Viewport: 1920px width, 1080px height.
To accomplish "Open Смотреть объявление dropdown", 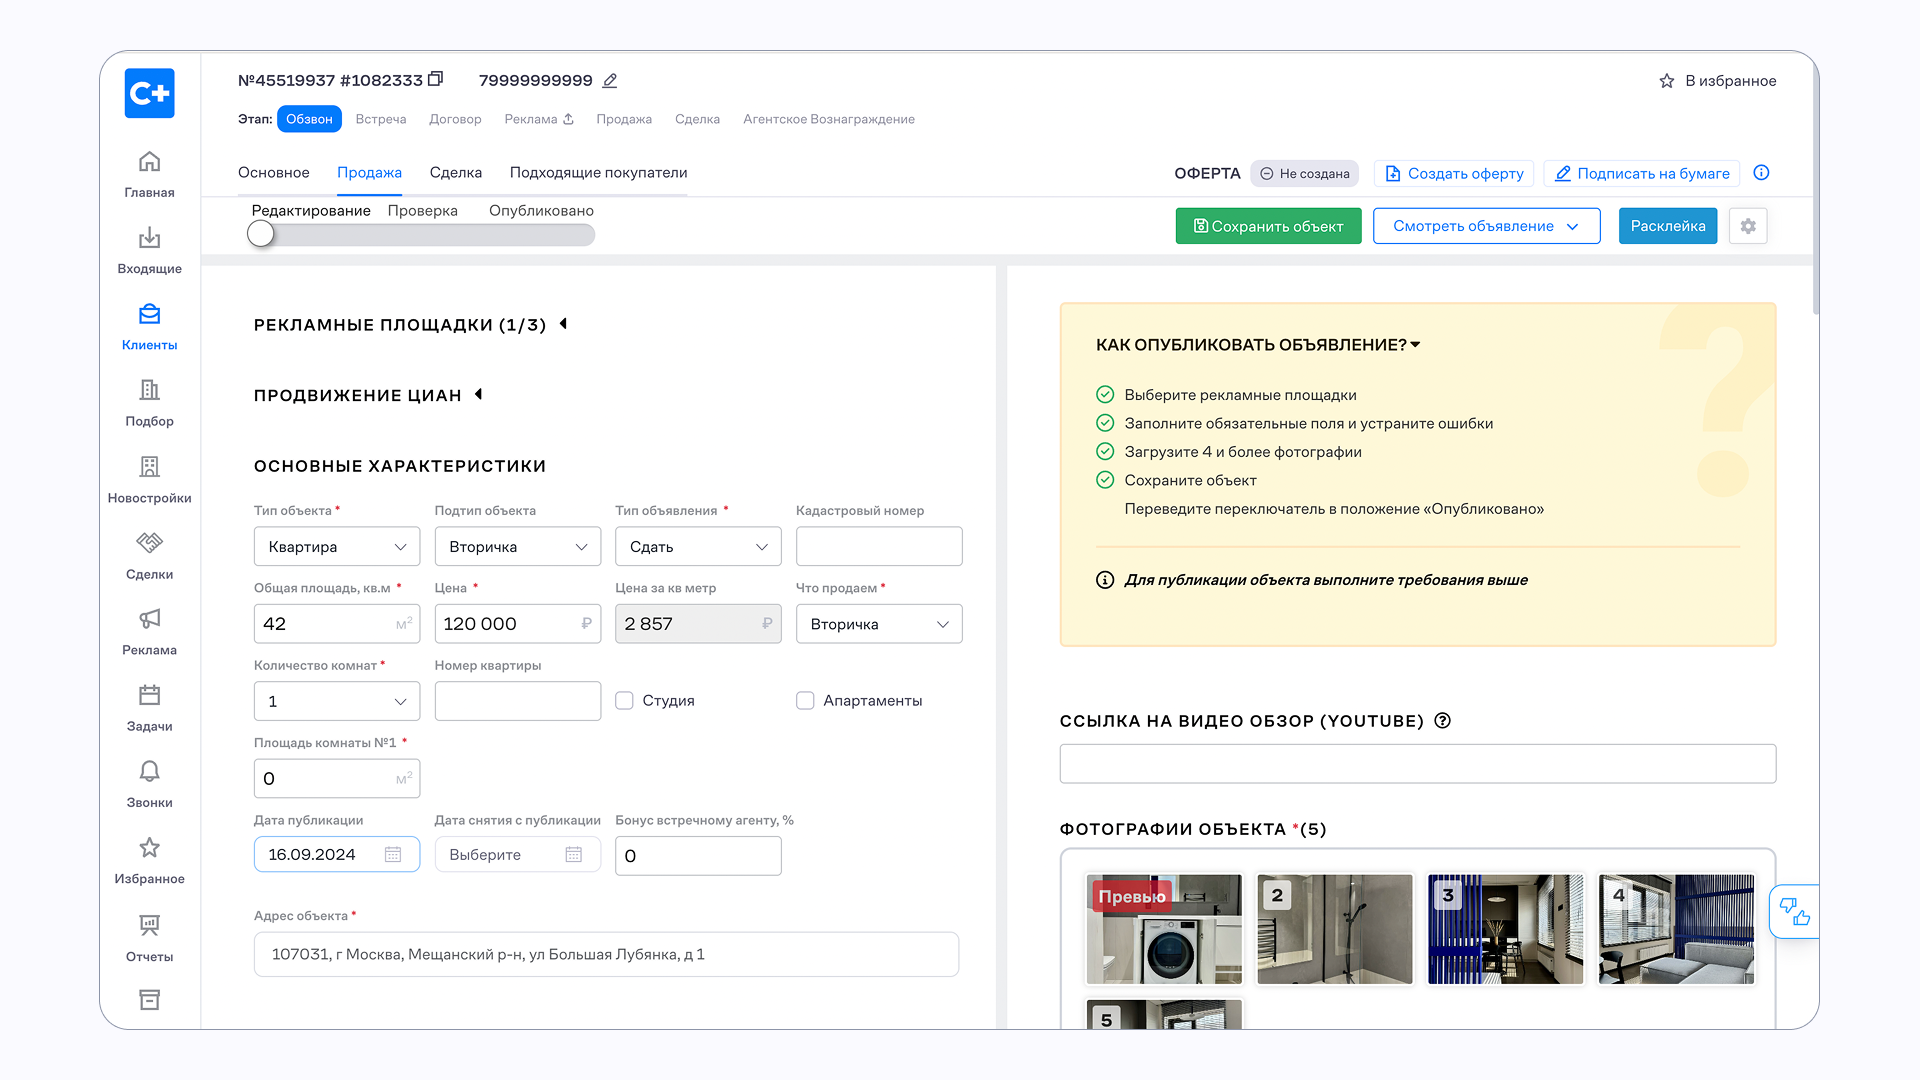I will pyautogui.click(x=1486, y=226).
